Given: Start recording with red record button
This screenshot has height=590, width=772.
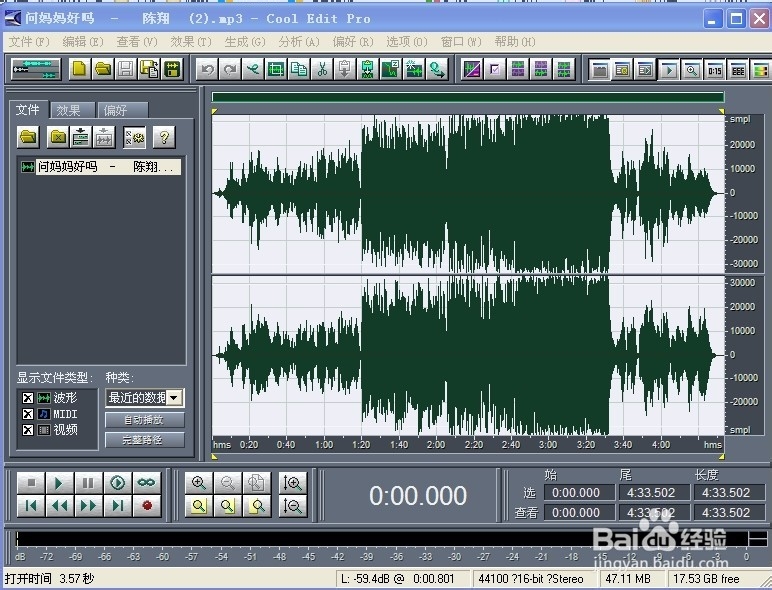Looking at the screenshot, I should [x=146, y=506].
